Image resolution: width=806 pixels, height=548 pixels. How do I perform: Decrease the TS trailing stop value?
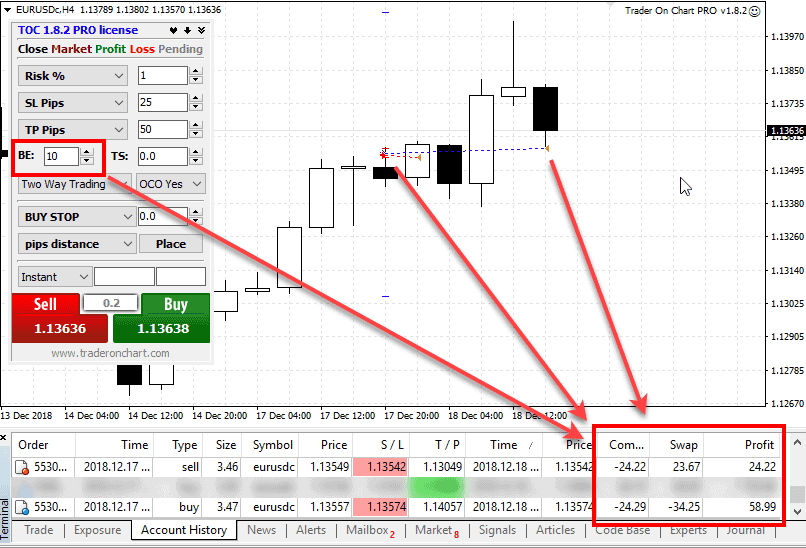[x=195, y=160]
